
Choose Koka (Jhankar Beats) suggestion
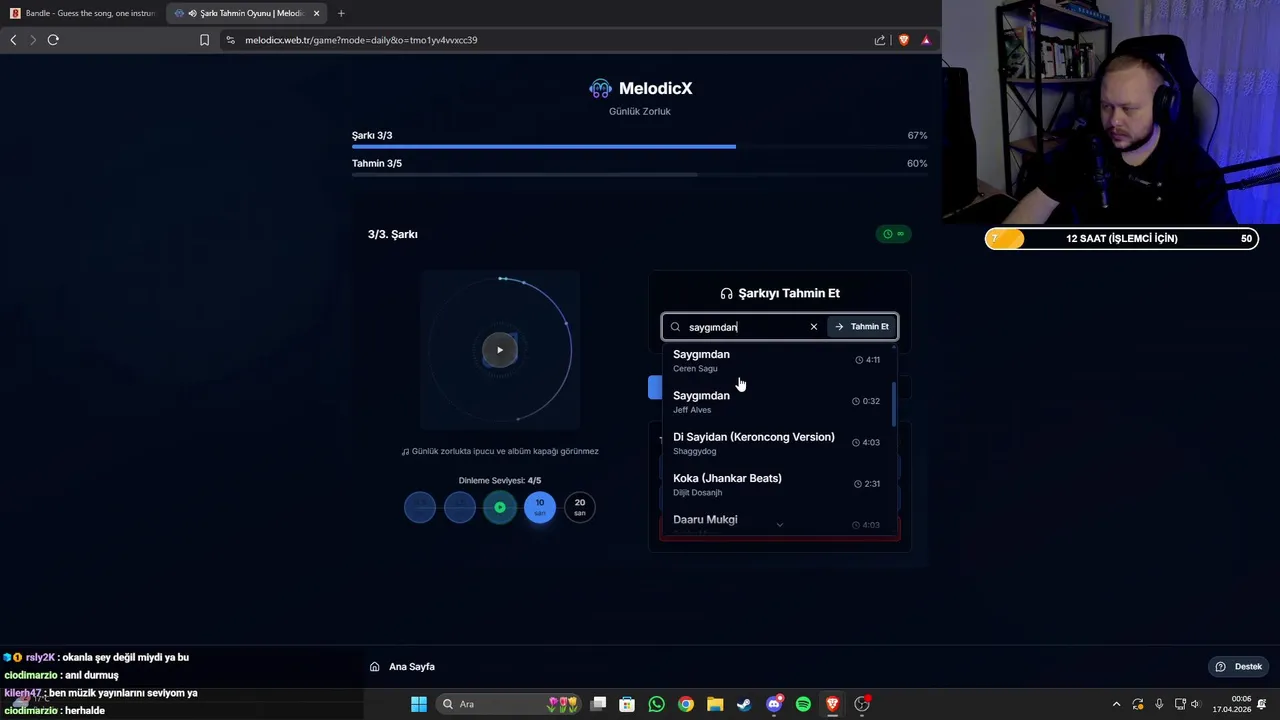coord(777,484)
